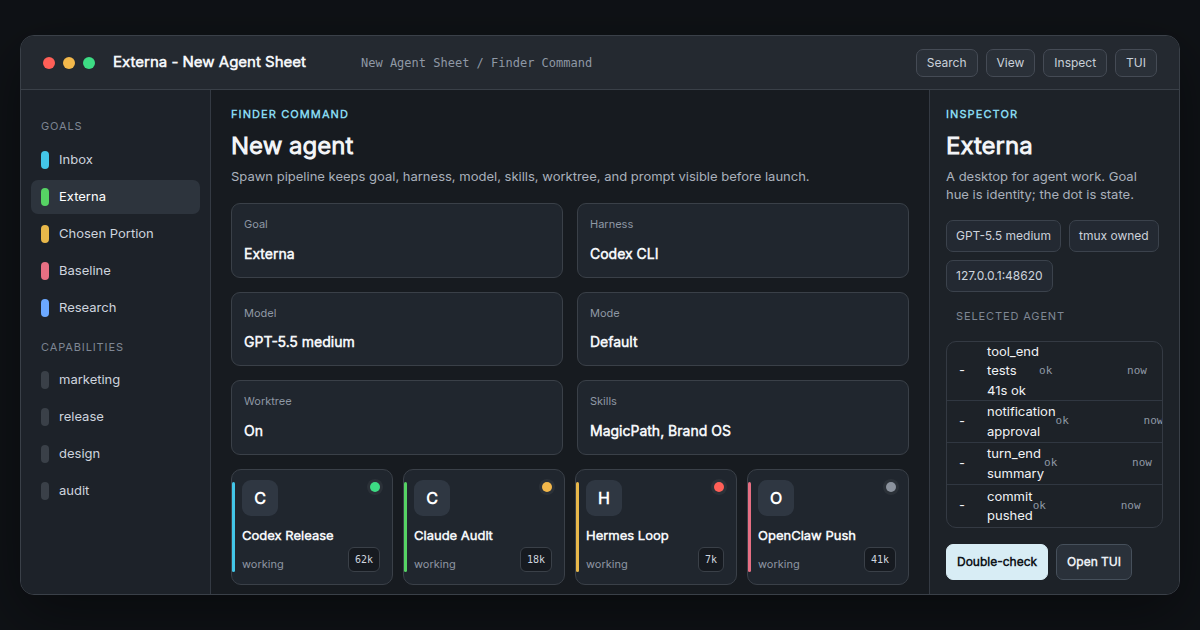Toggle the Worktree field set to On
This screenshot has height=630, width=1200.
(397, 417)
